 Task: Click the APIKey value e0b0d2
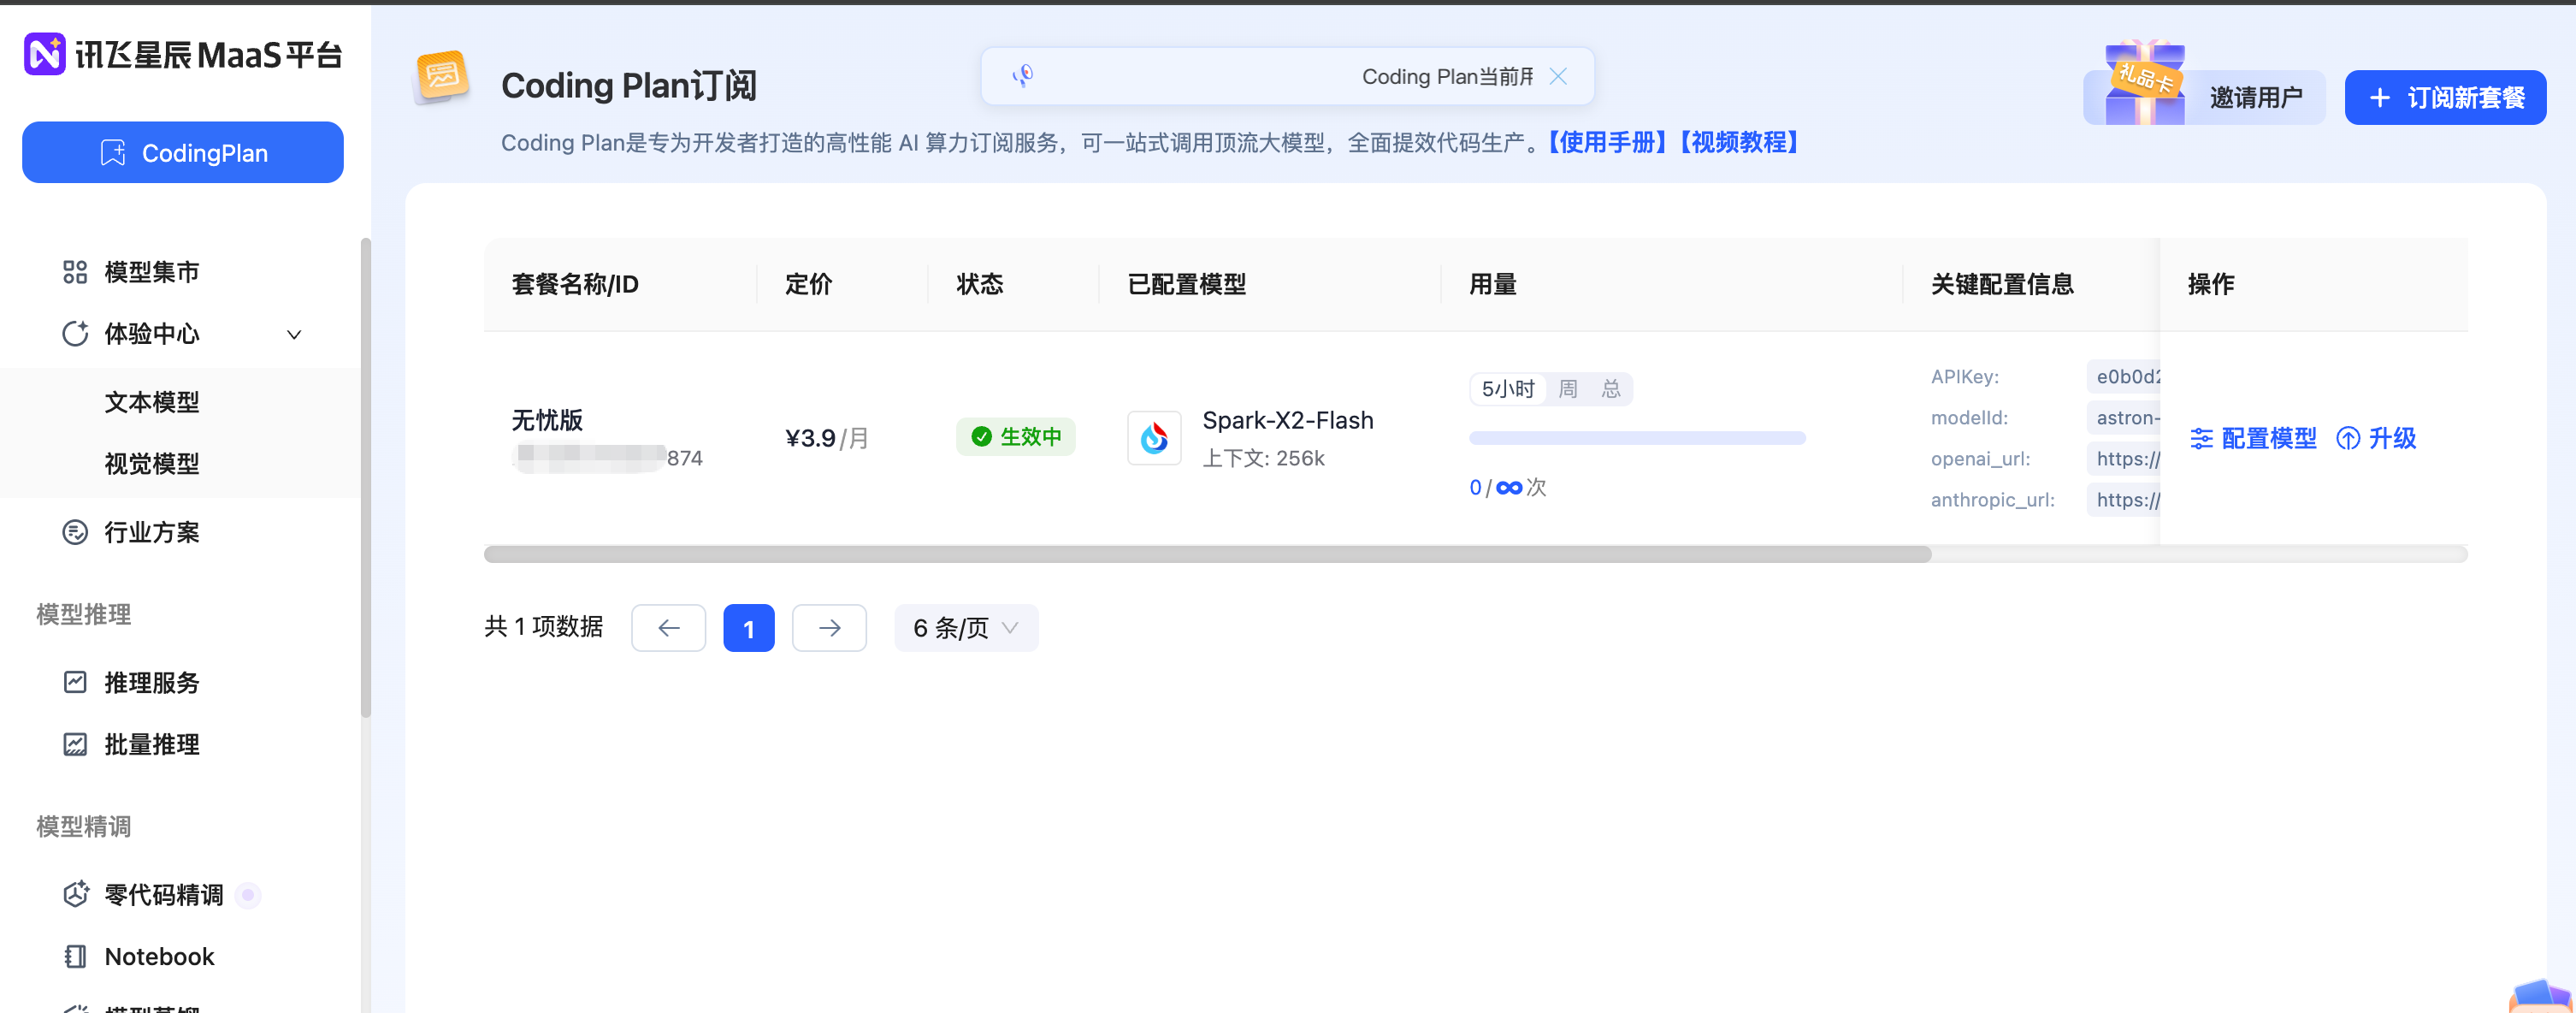(x=2125, y=377)
